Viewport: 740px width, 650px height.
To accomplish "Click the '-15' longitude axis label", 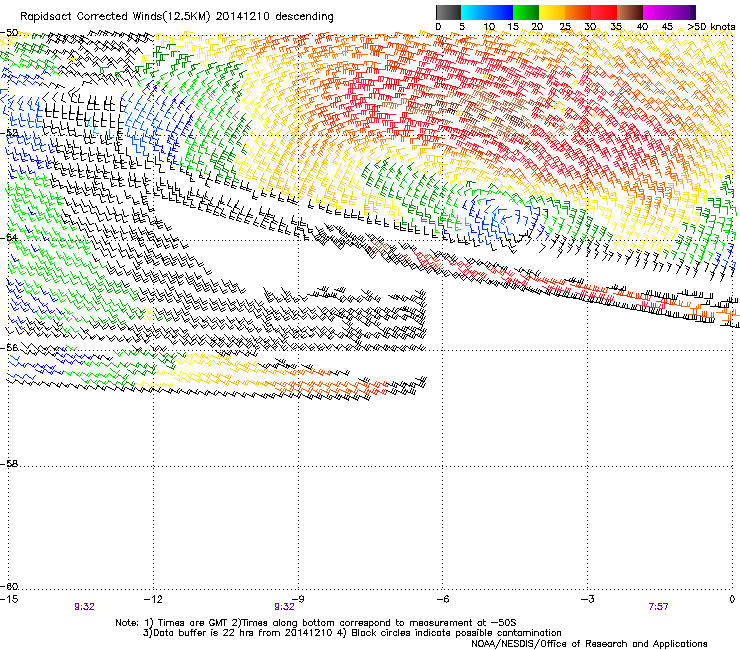I will click(9, 599).
